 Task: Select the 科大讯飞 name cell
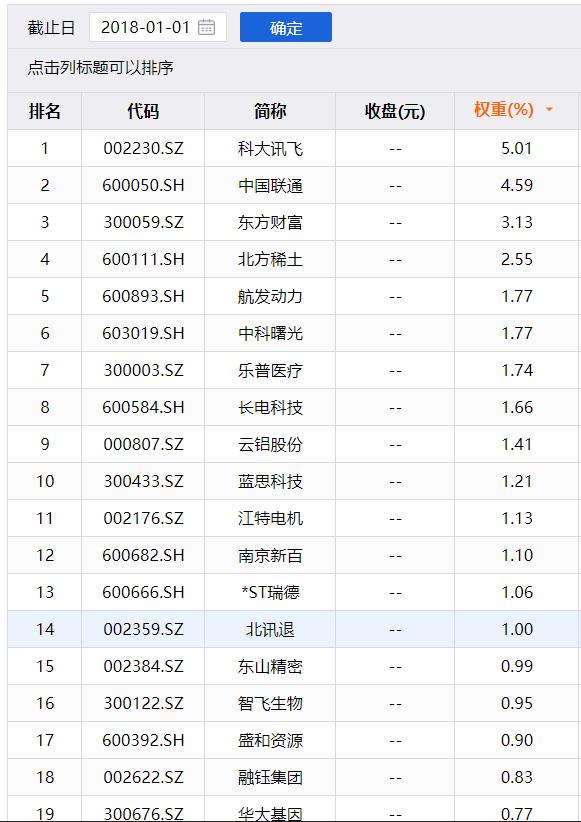tap(270, 149)
